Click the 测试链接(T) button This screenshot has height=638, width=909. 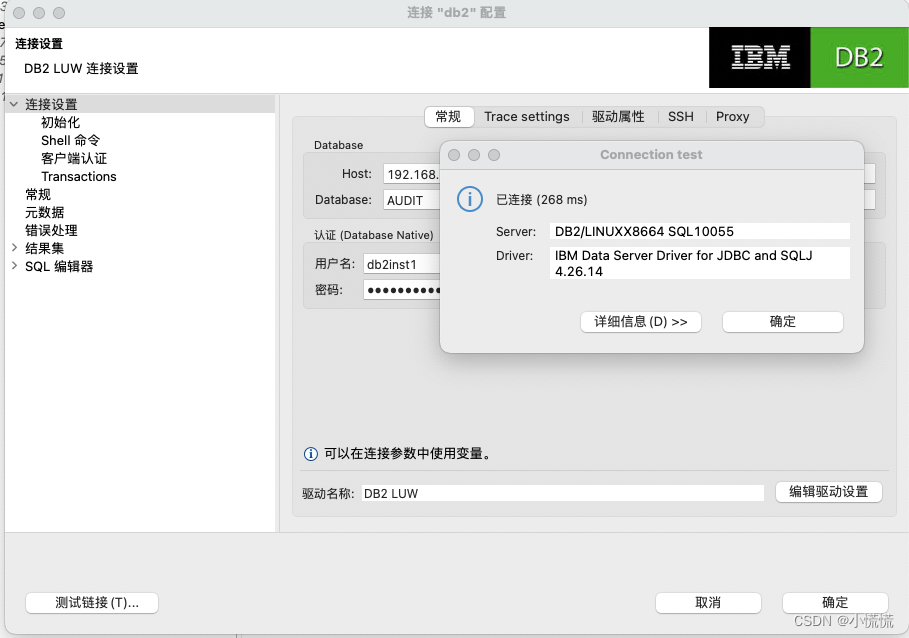(x=91, y=602)
